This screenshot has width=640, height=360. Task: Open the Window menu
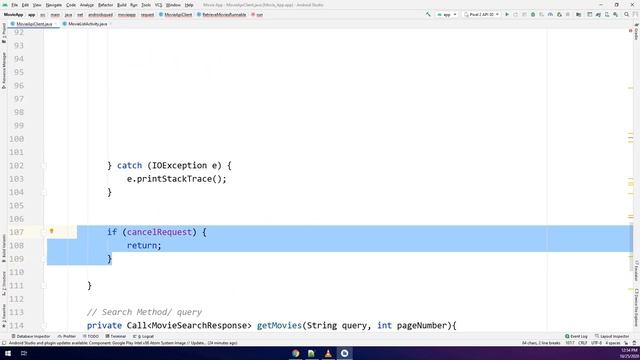(x=173, y=5)
